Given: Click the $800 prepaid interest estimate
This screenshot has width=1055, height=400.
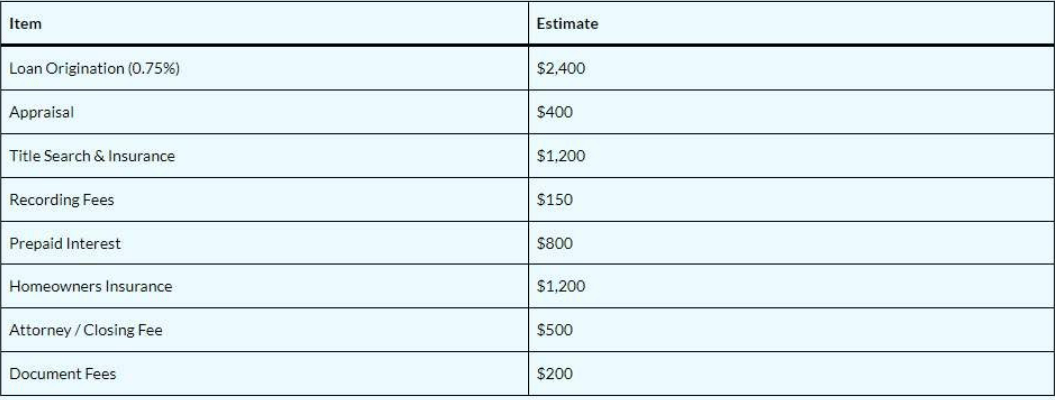Looking at the screenshot, I should 555,243.
